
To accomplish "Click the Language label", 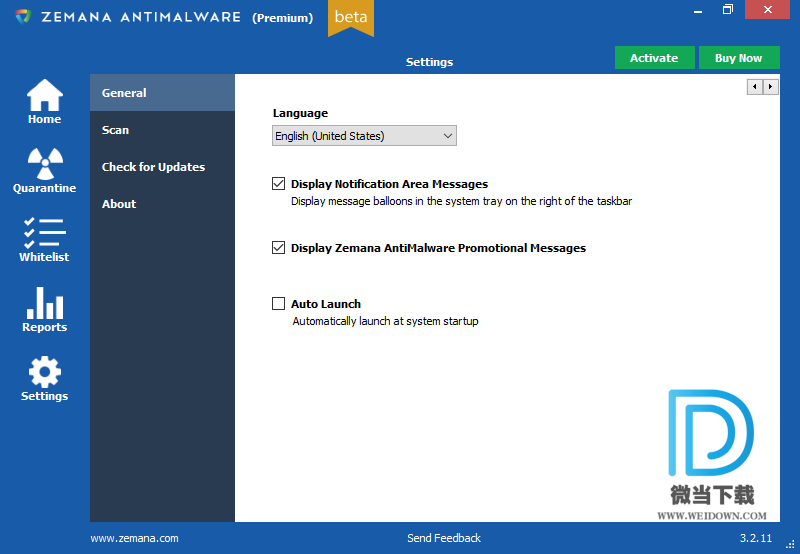I will [300, 113].
